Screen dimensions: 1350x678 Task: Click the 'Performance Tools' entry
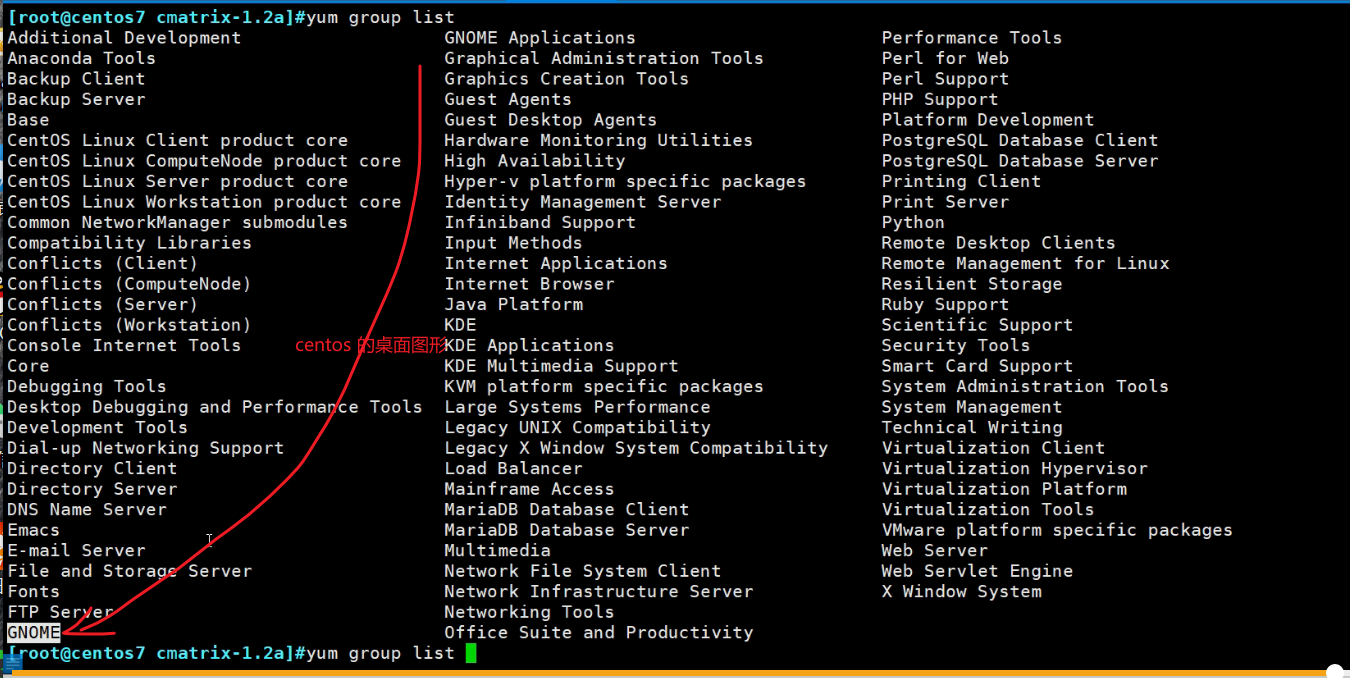pos(971,38)
